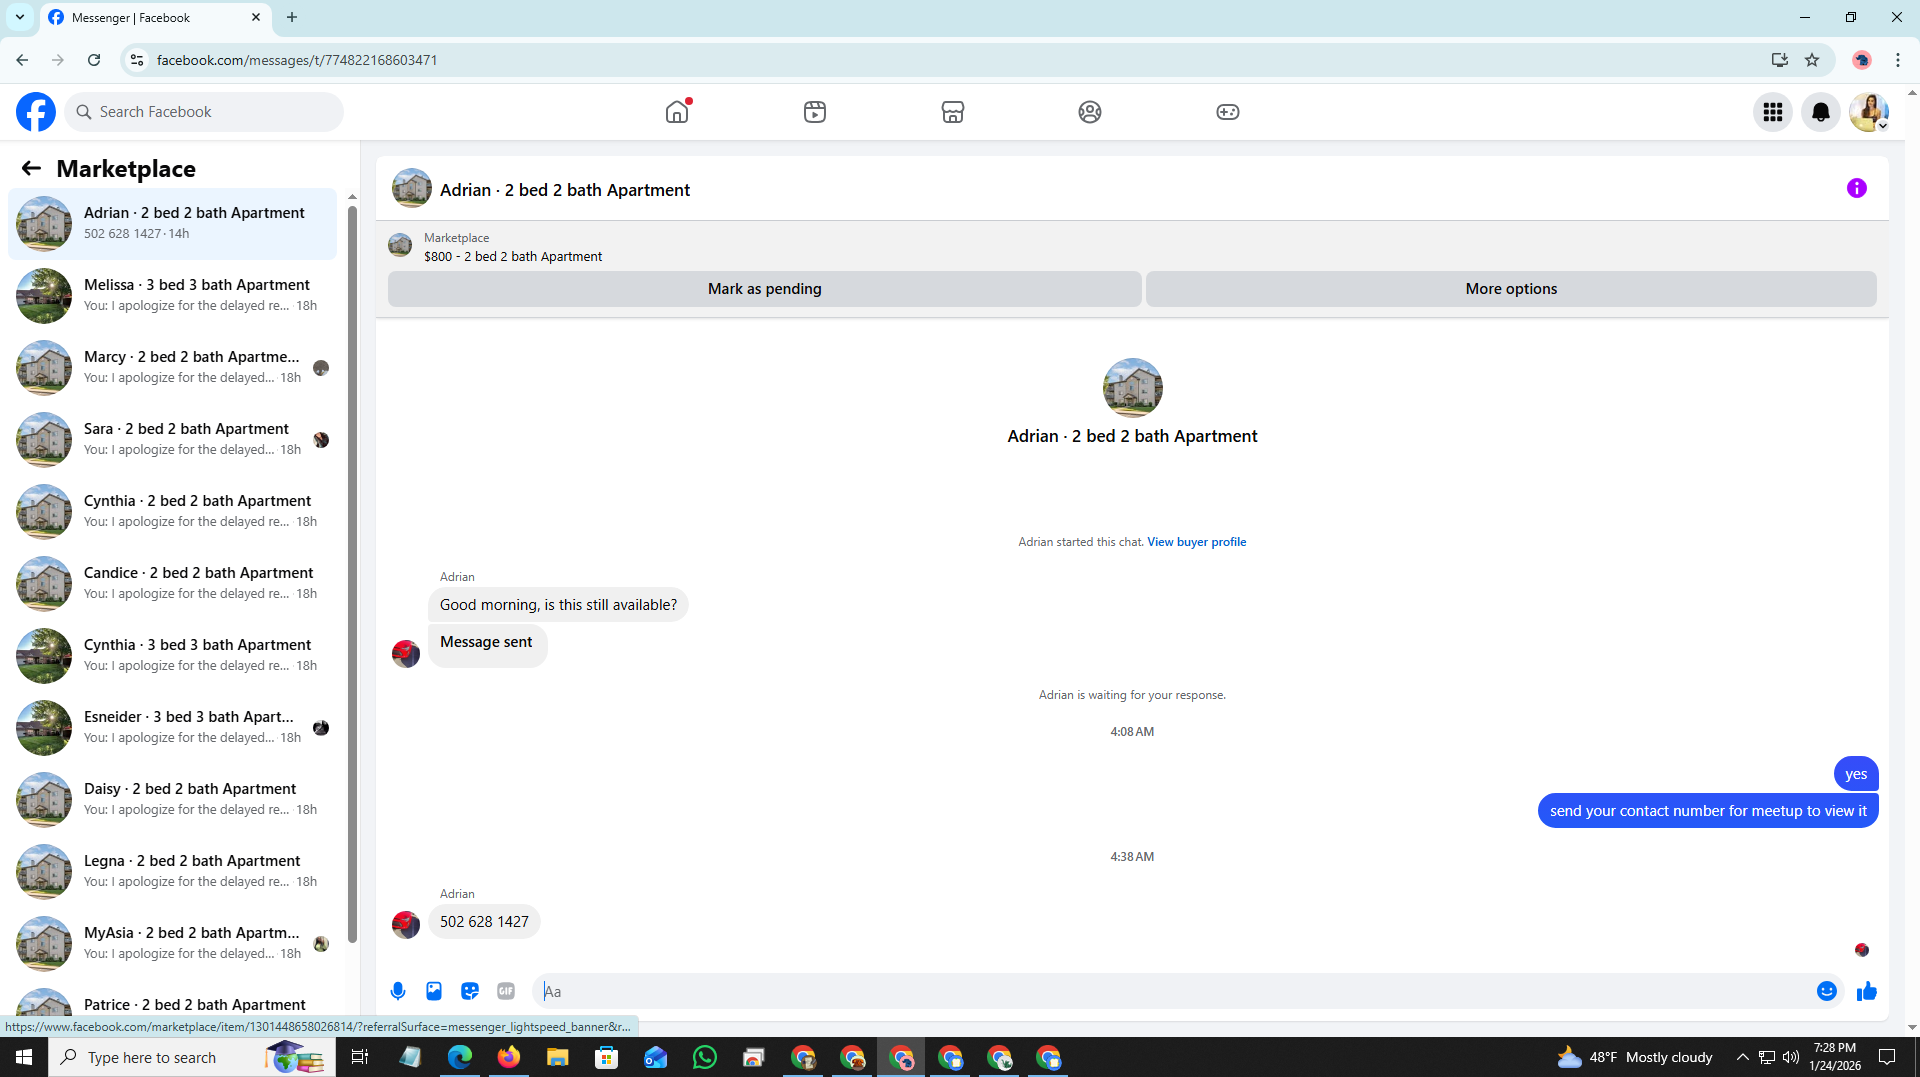Click the large apartment photo in chat

pos(1132,388)
